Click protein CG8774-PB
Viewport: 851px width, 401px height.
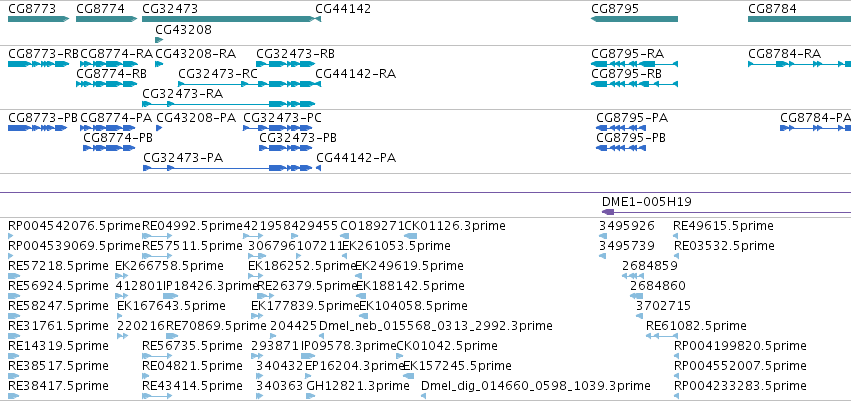coord(109,148)
